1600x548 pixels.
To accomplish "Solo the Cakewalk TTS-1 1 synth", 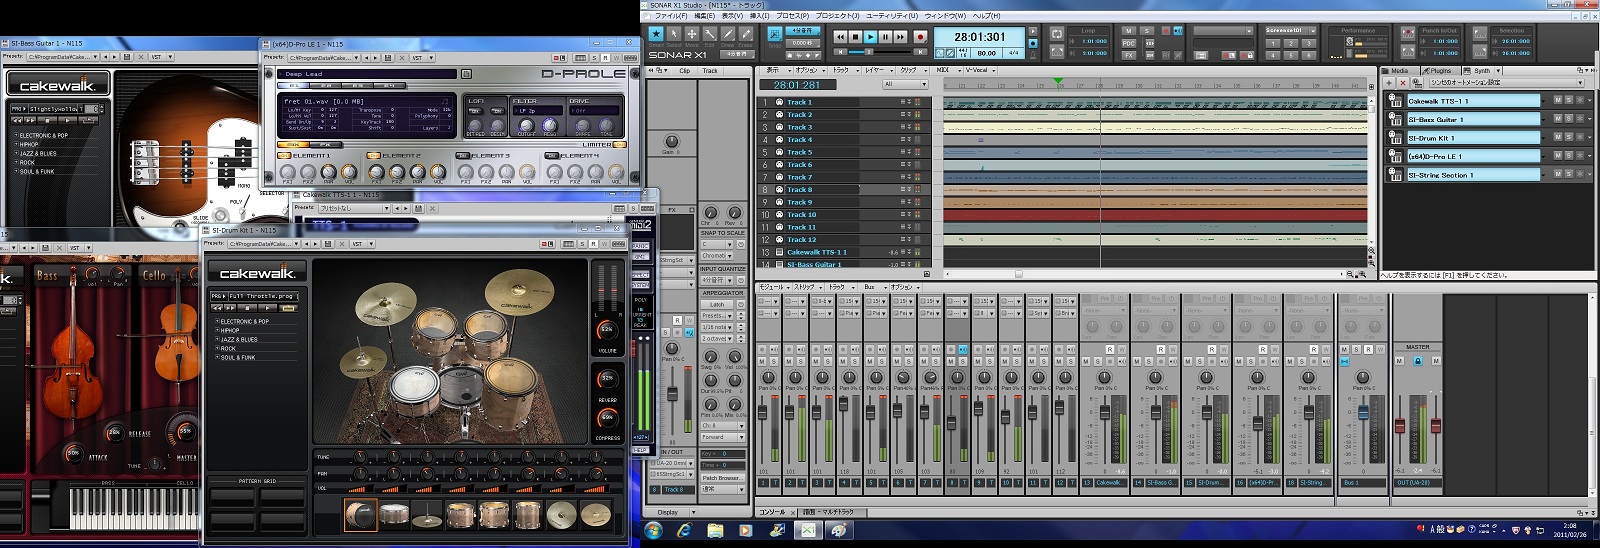I will (1568, 100).
